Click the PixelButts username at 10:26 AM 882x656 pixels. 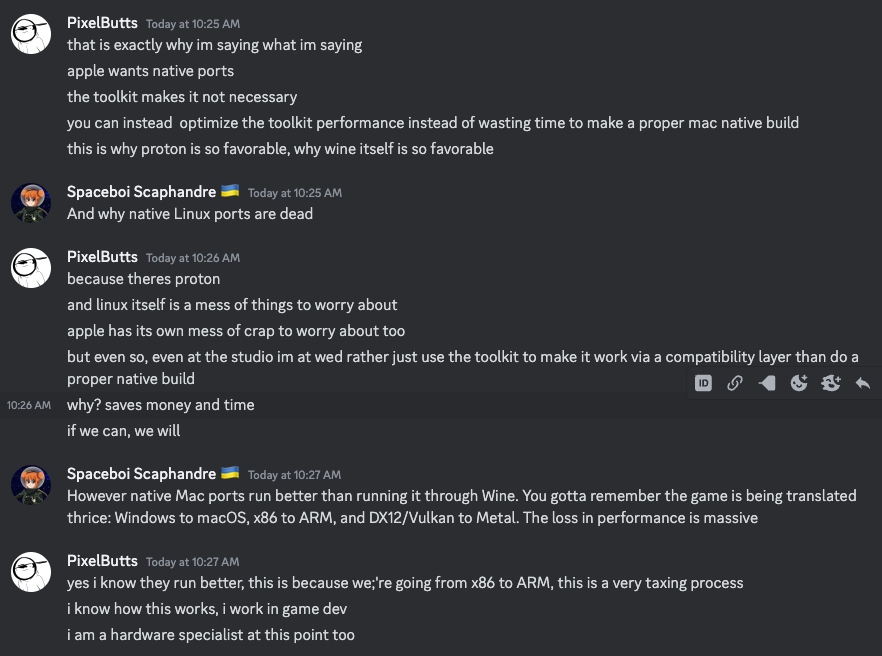(102, 258)
